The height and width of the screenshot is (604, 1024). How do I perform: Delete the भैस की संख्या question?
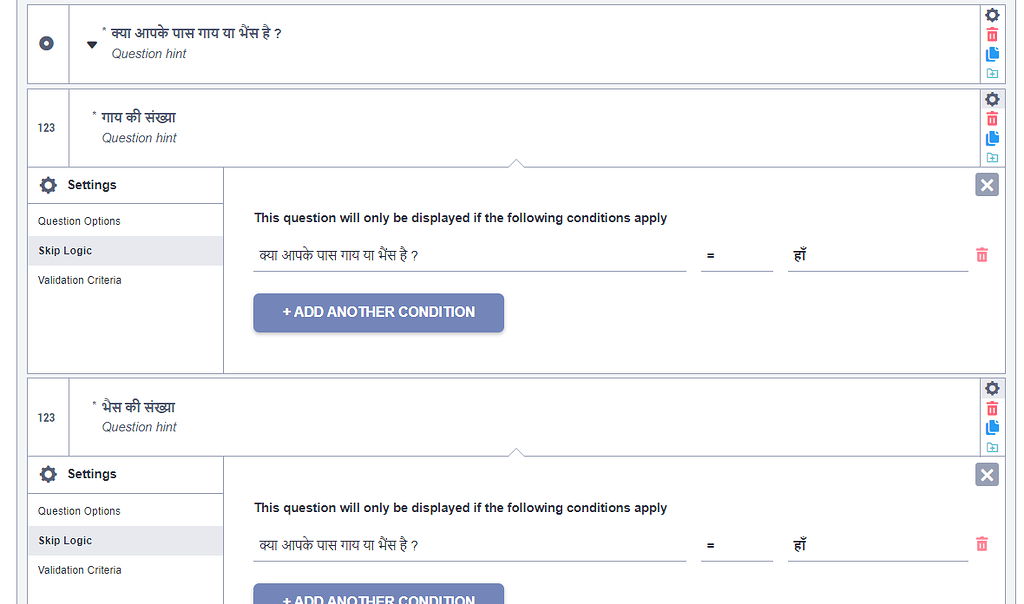tap(992, 408)
